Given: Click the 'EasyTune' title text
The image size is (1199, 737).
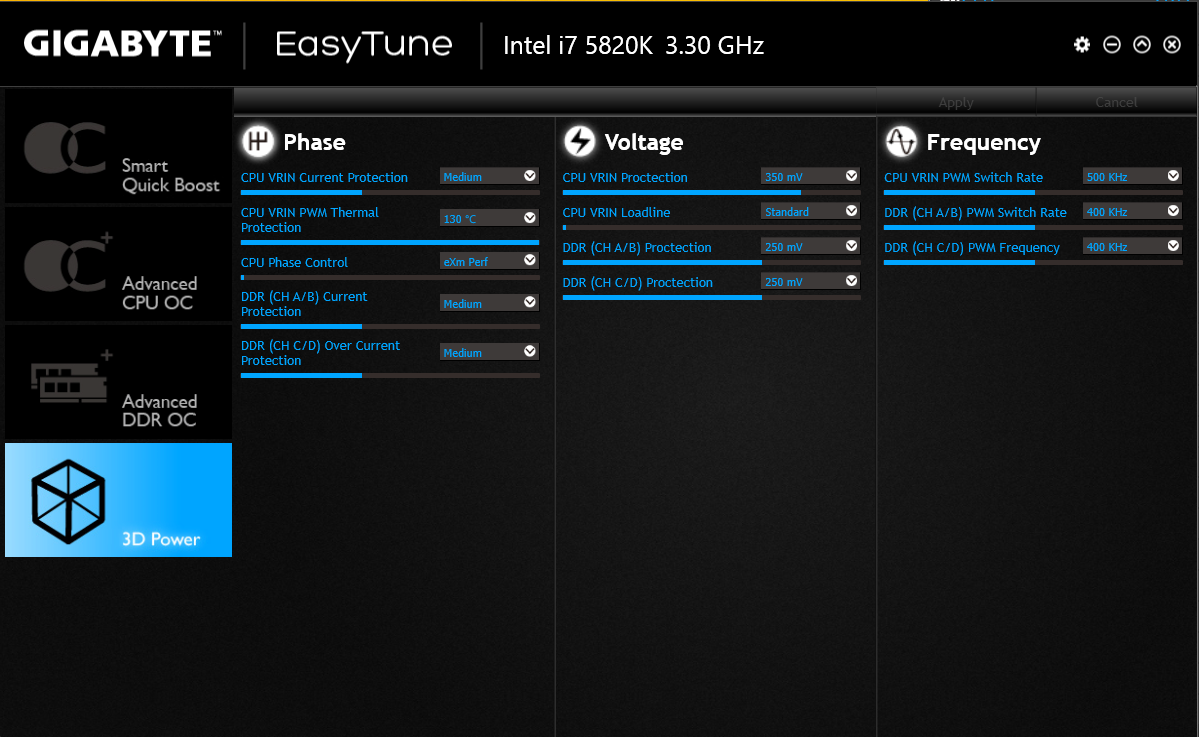Looking at the screenshot, I should [363, 44].
